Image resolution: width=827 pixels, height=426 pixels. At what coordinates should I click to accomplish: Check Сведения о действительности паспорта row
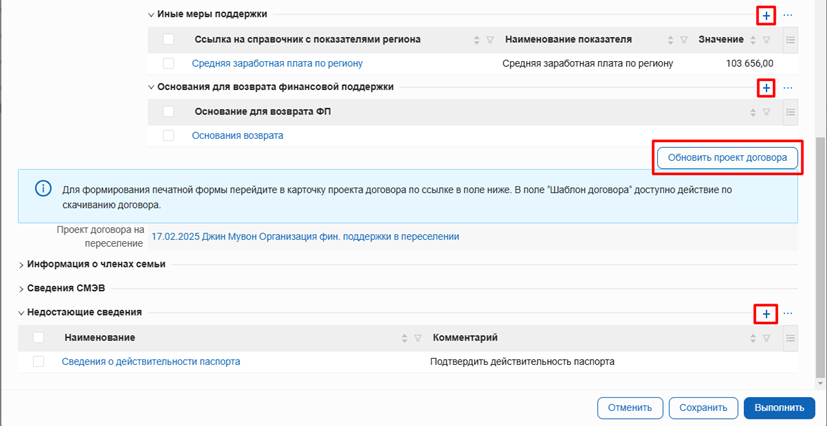[x=39, y=362]
